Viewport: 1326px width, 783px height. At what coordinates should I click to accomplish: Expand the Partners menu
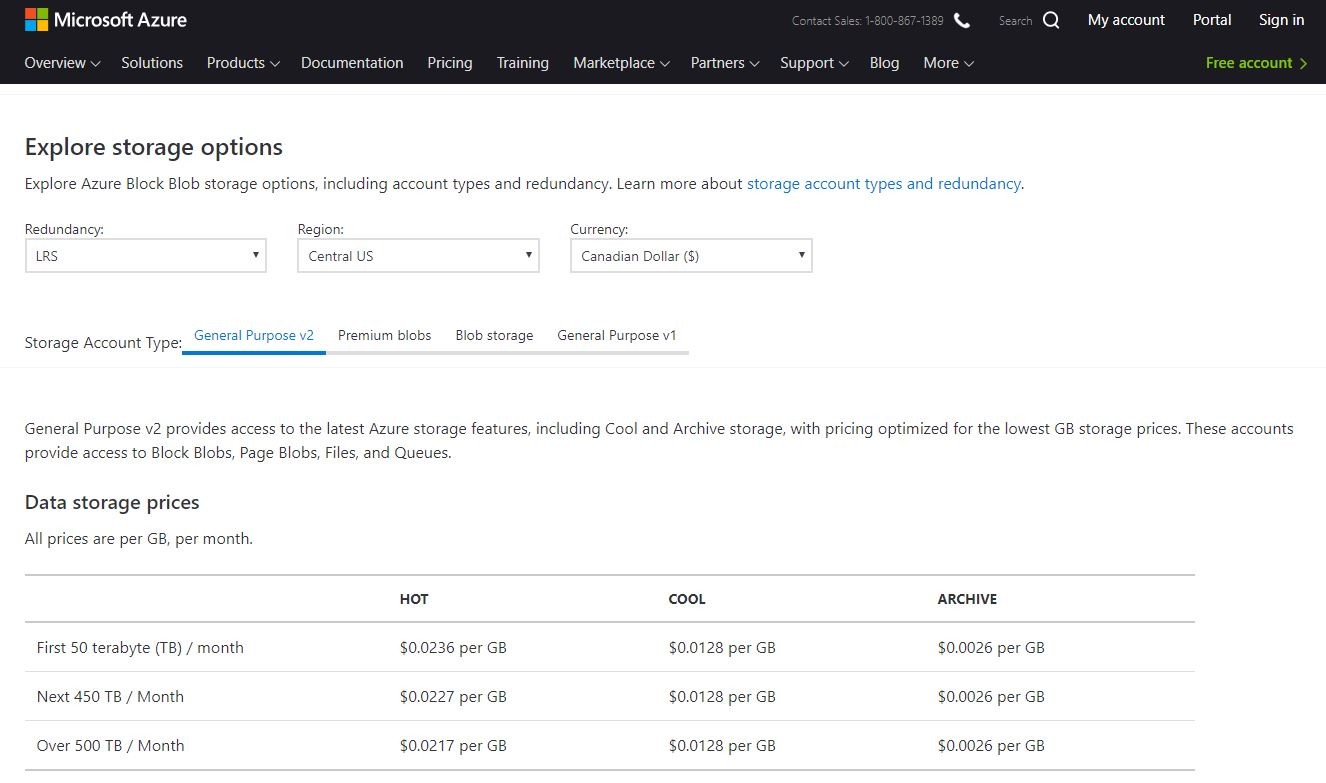724,63
